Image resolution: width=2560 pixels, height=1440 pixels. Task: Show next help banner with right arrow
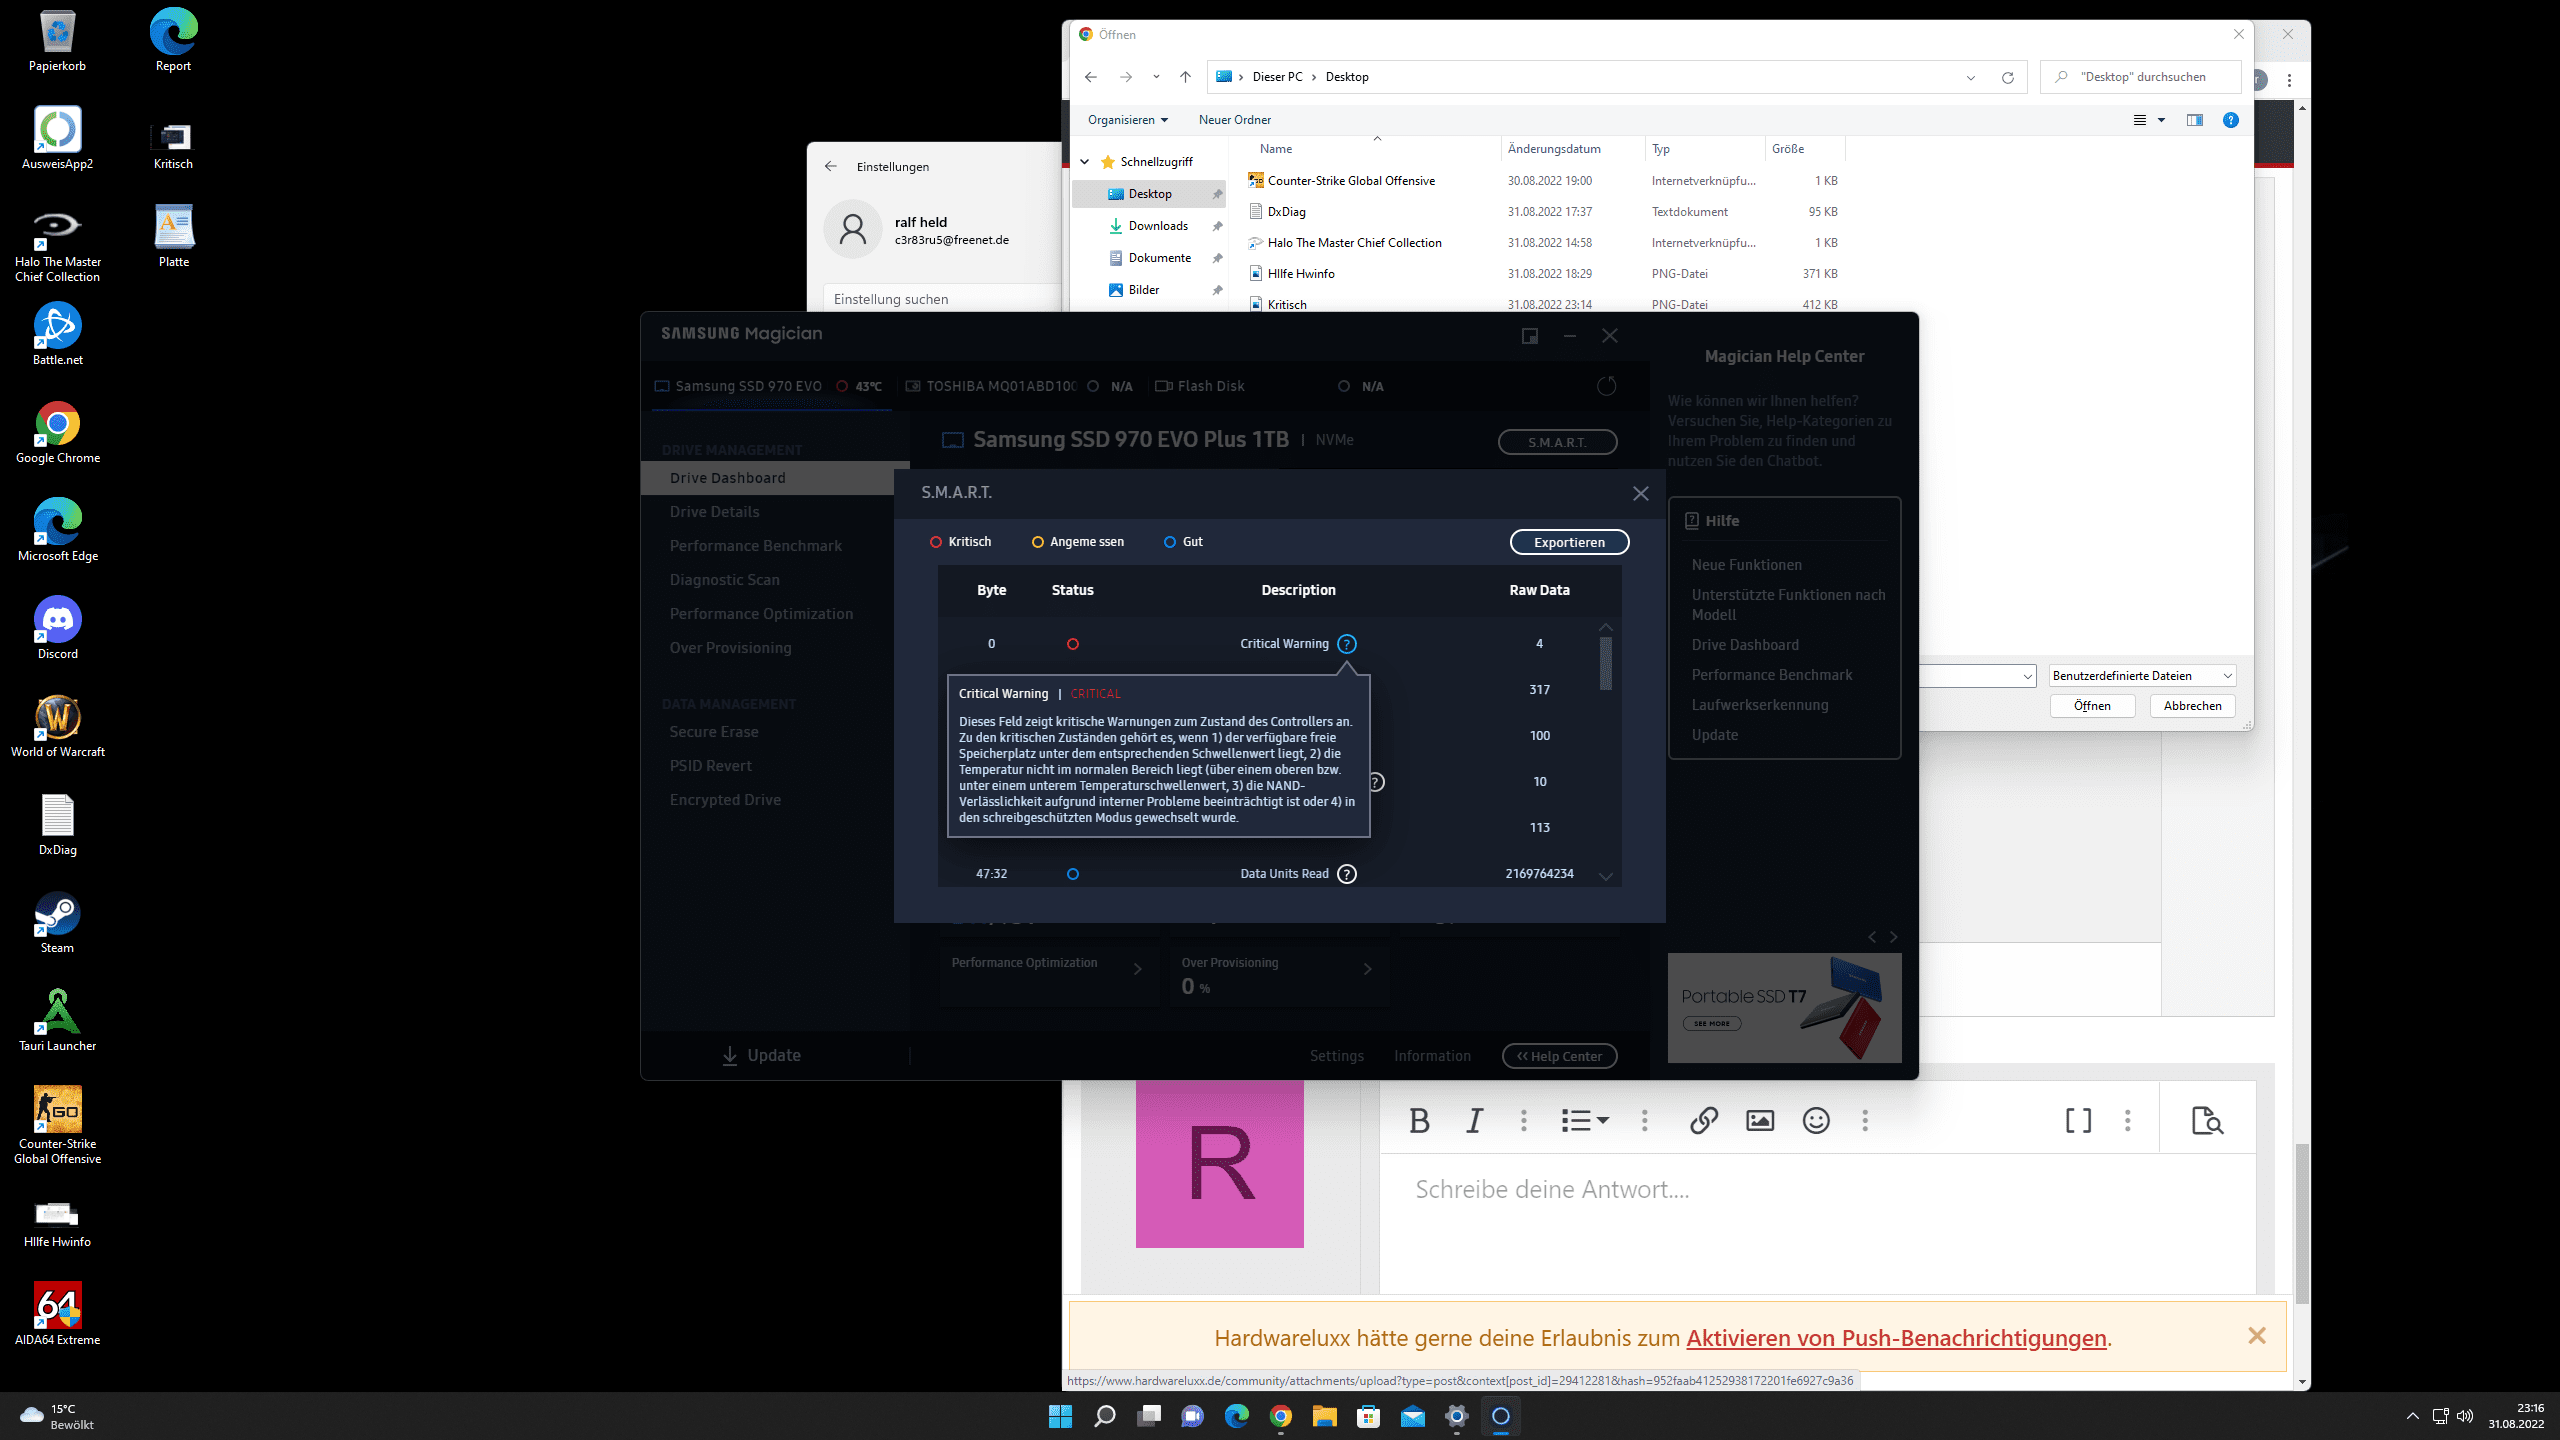tap(1893, 937)
